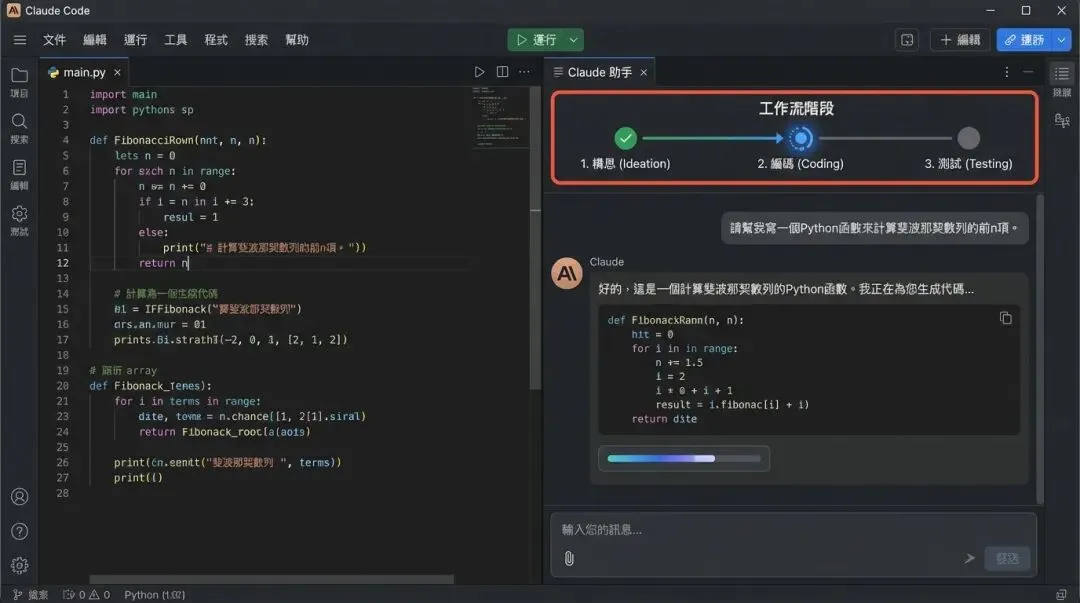The width and height of the screenshot is (1080, 603).
Task: Click the completed Ideation step checkmark
Action: point(625,139)
